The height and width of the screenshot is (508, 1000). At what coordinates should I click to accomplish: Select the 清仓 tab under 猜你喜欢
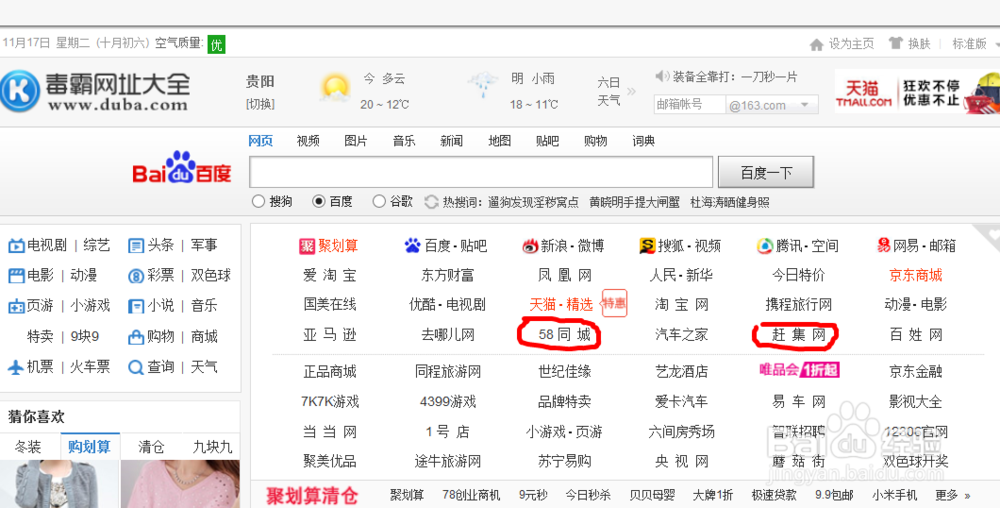pyautogui.click(x=151, y=447)
